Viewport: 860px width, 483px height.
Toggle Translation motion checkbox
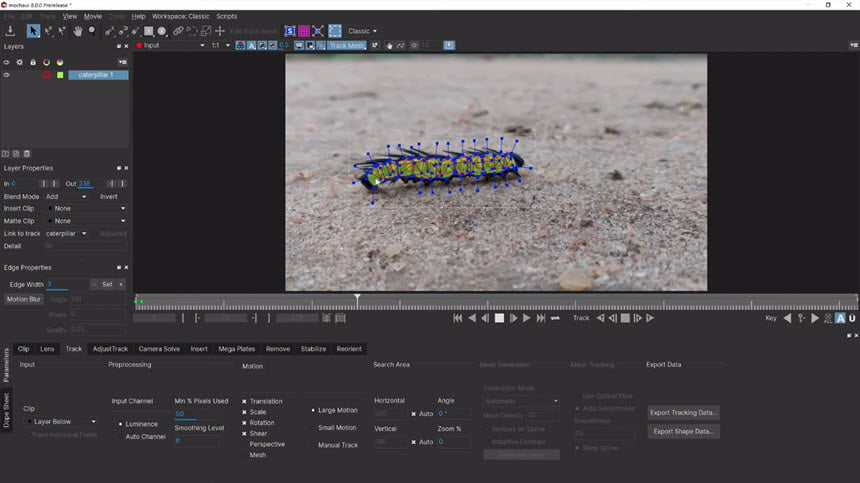click(x=245, y=401)
